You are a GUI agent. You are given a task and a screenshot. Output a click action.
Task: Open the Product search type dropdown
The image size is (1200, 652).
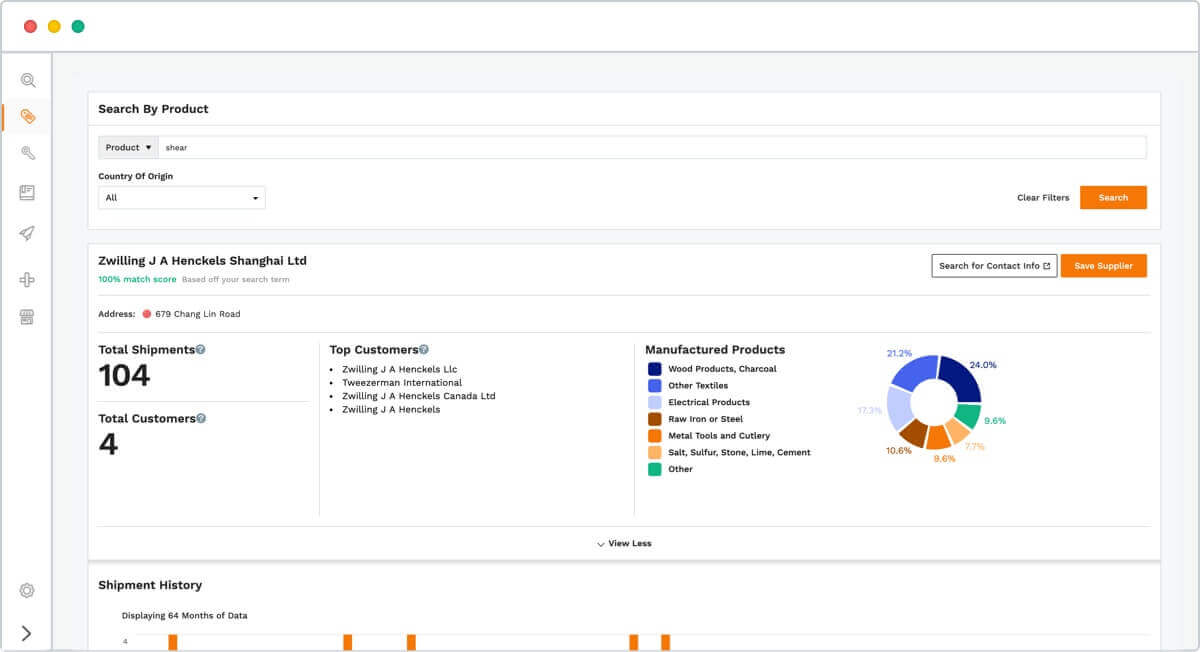[128, 147]
